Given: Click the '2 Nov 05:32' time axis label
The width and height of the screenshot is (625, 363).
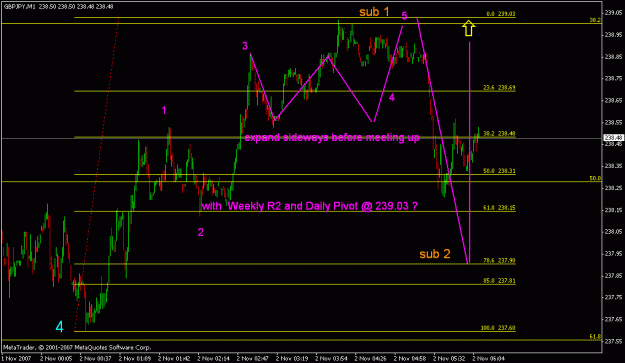Looking at the screenshot, I should click(449, 358).
